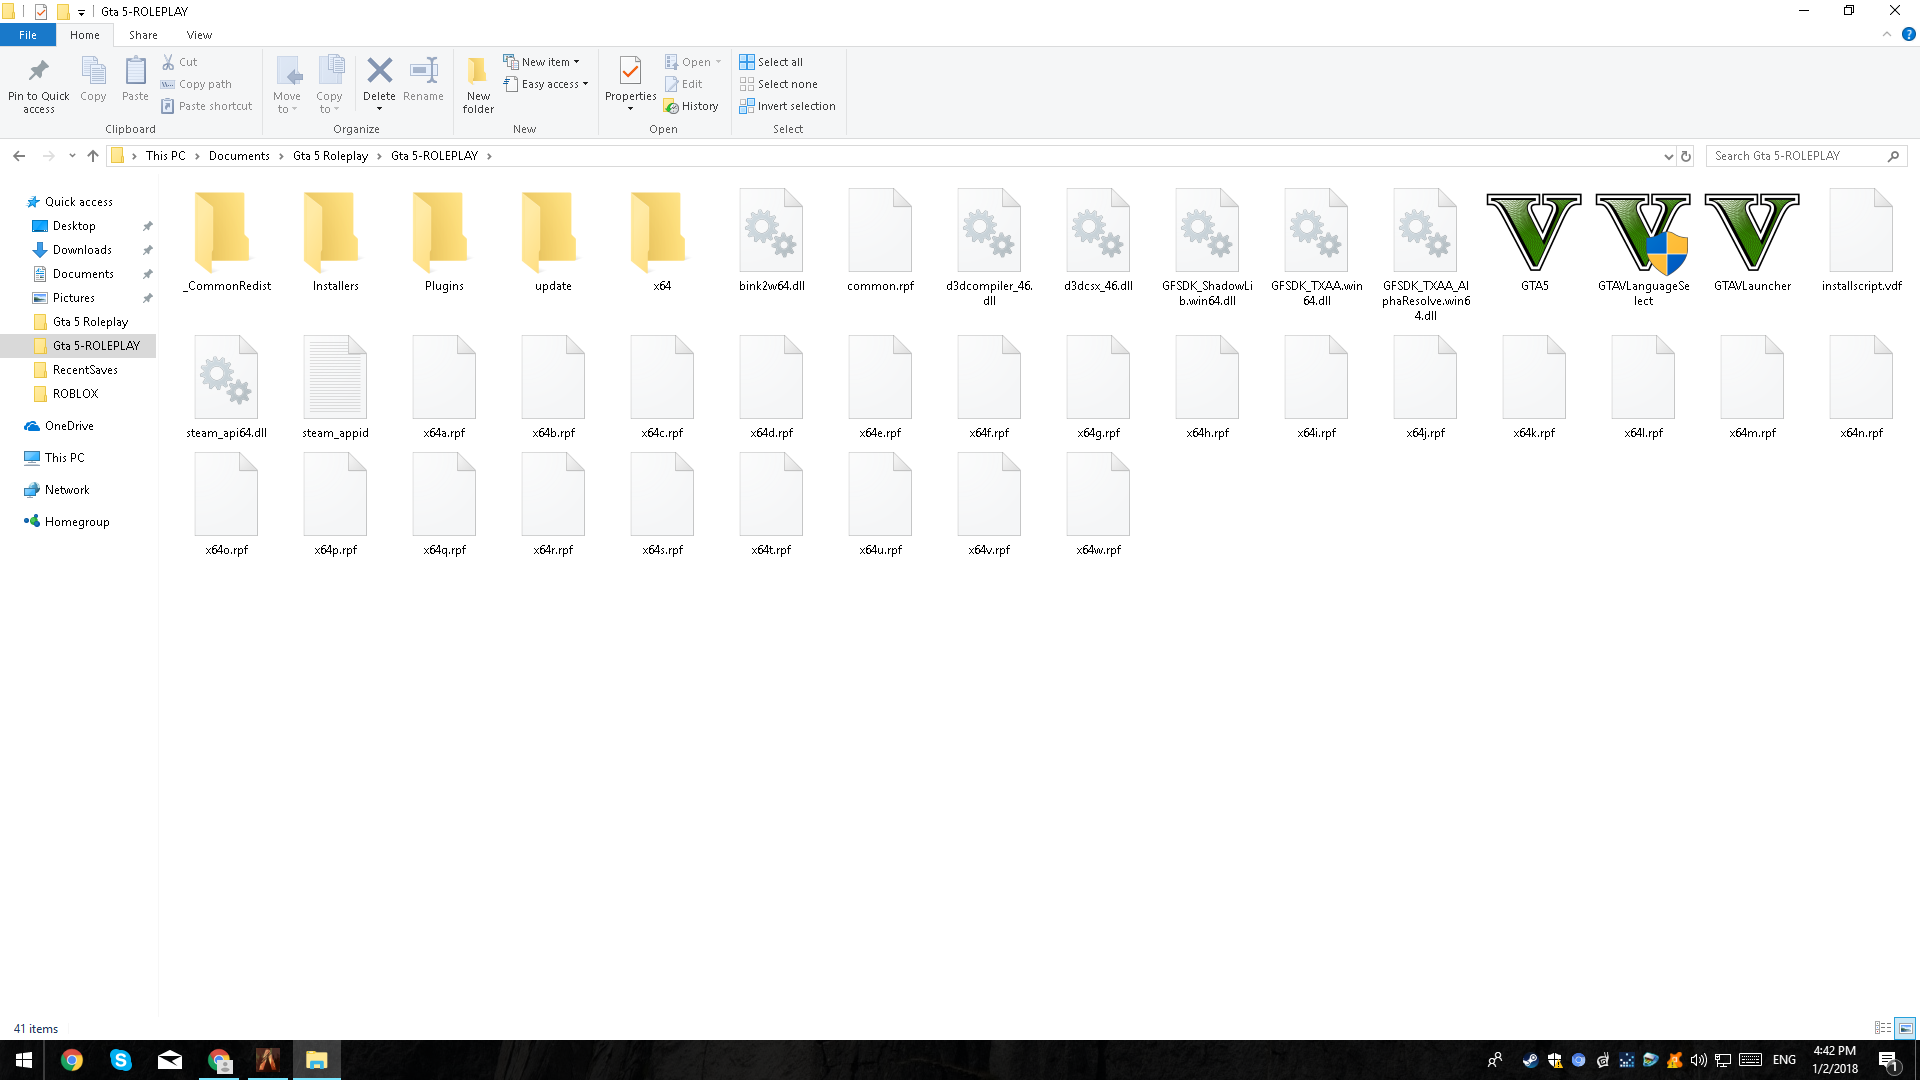Click Select none
The image size is (1920, 1080).
coord(778,84)
